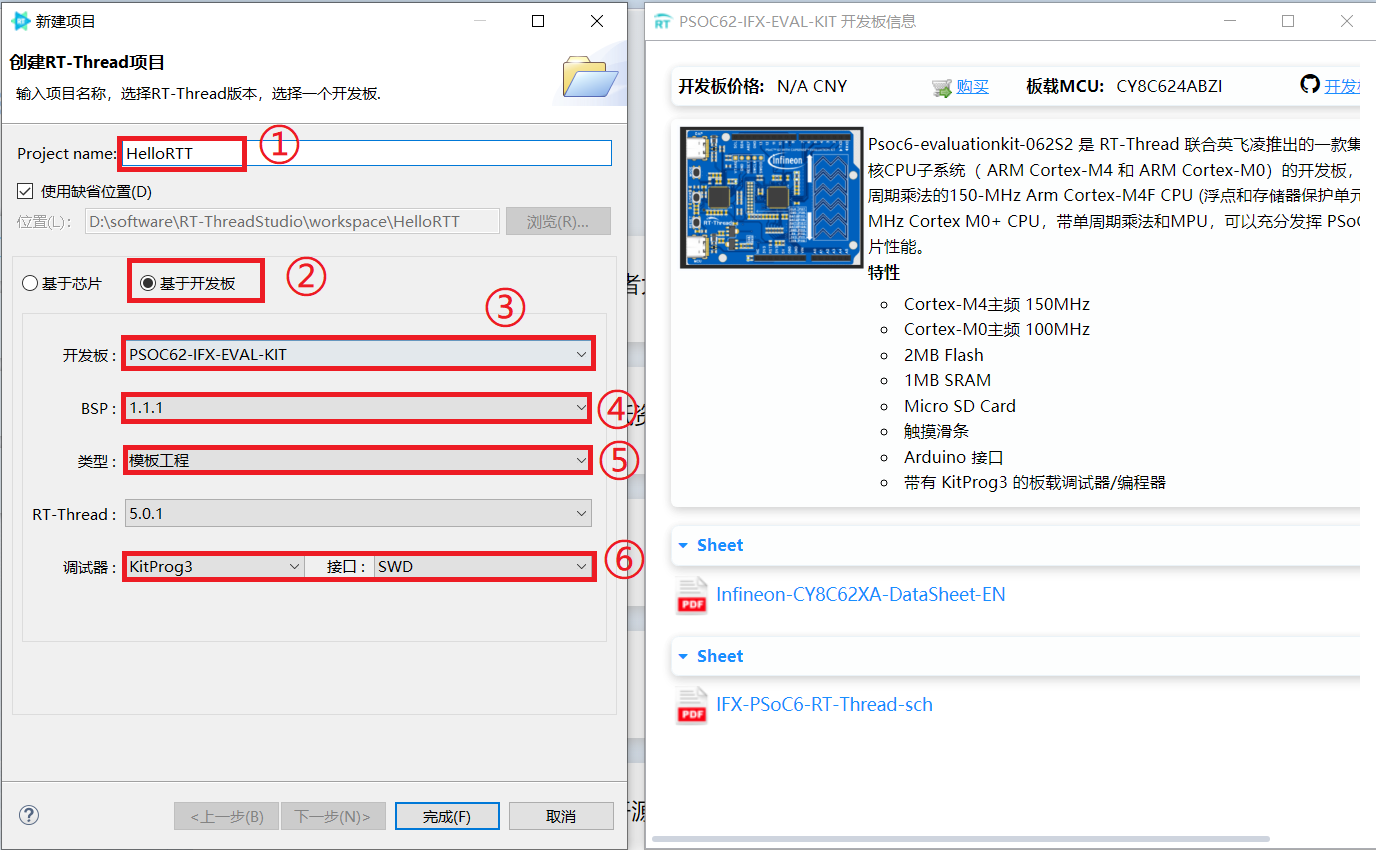Click the 'Micro SD Card' feature text
Screen dimensions: 1376x850
click(960, 406)
